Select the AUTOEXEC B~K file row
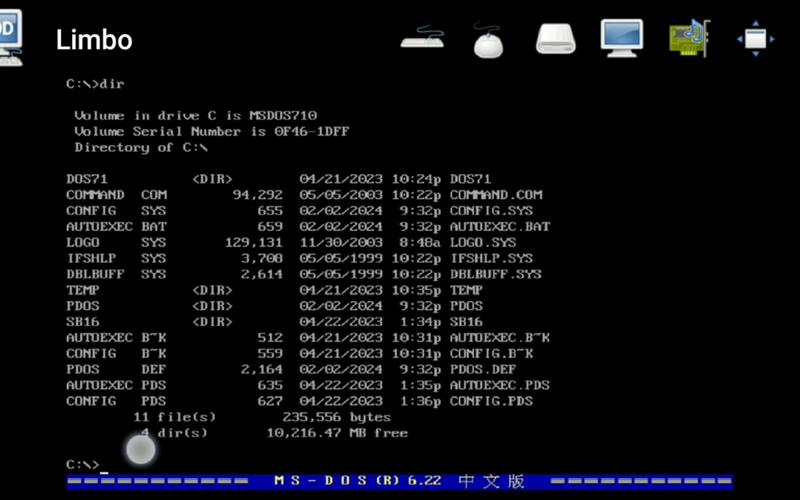The width and height of the screenshot is (800, 500). pyautogui.click(x=308, y=337)
